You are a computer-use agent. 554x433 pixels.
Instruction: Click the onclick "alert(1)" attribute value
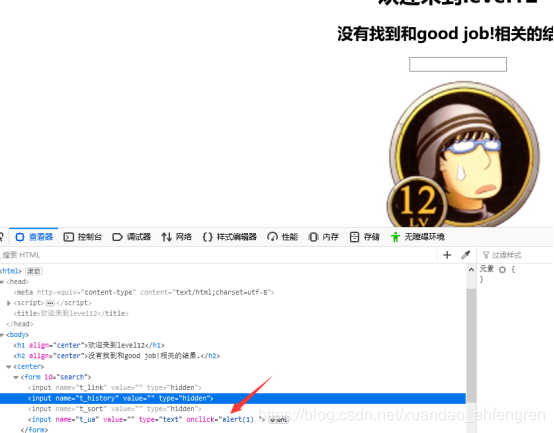pos(238,420)
